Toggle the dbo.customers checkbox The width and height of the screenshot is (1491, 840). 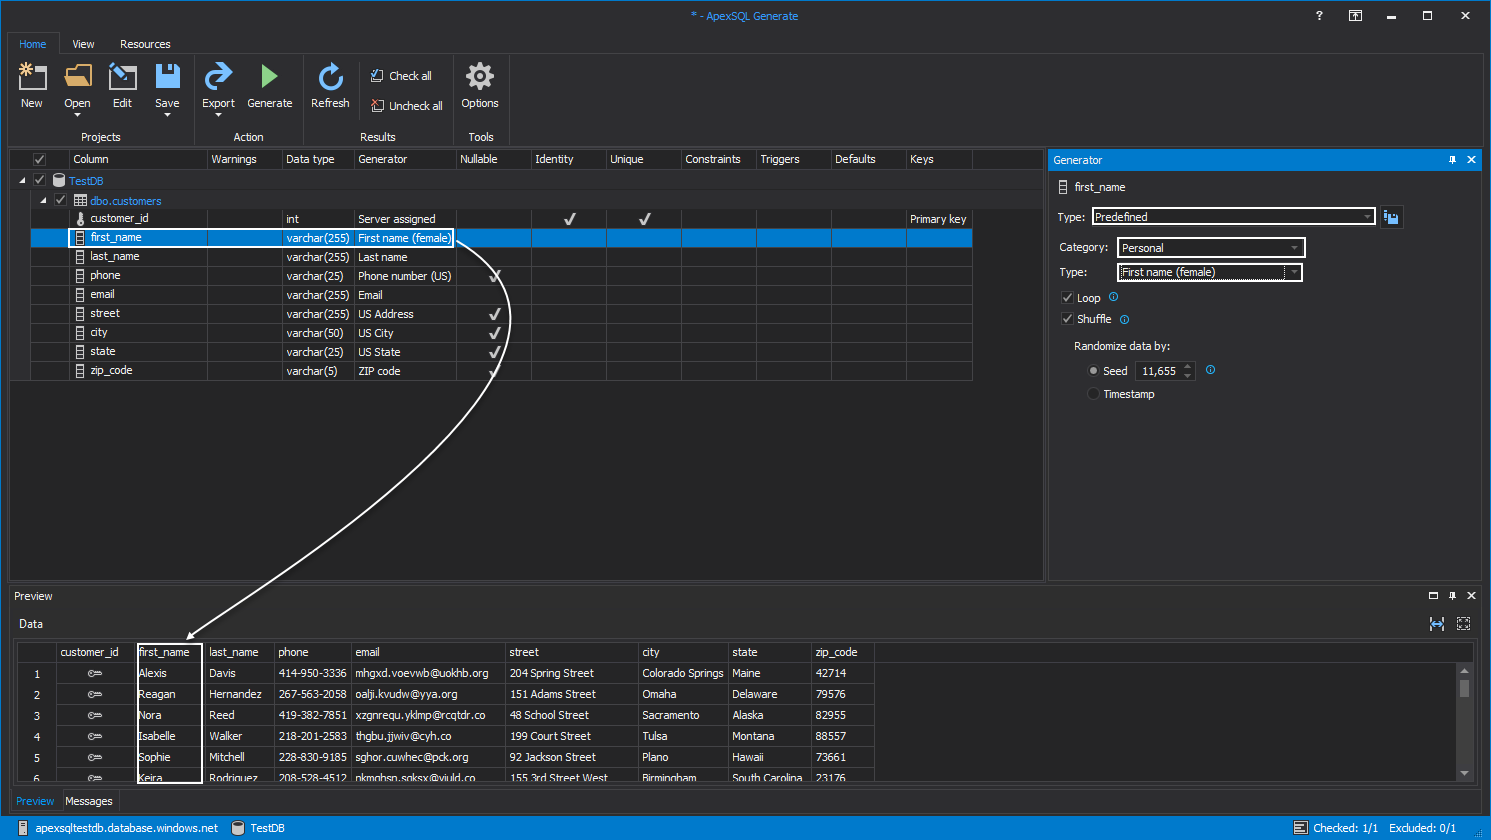pyautogui.click(x=60, y=200)
